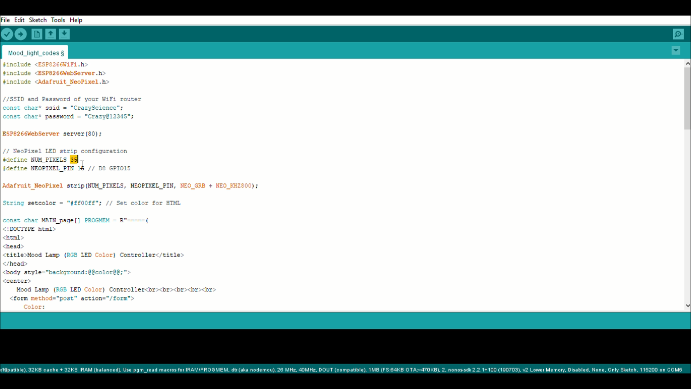Screen dimensions: 691x389
Task: Create a new sketch with New icon
Action: 37,34
